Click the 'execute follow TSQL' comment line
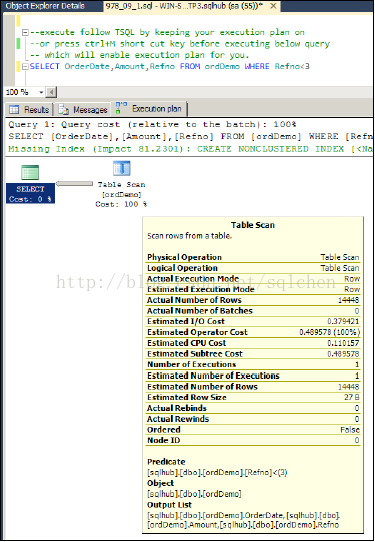 167,32
